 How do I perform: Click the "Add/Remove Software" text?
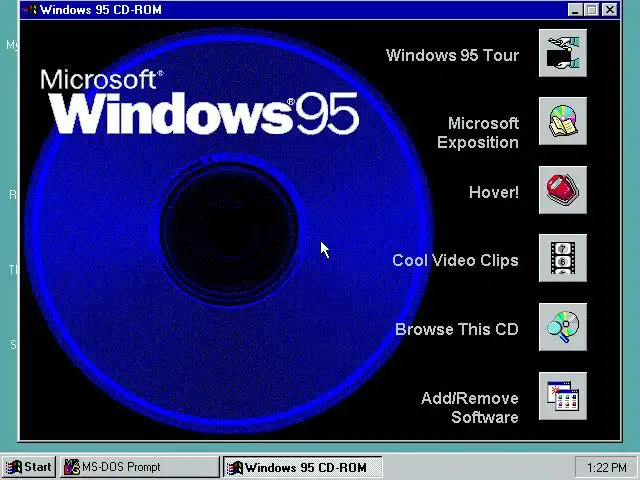[470, 408]
